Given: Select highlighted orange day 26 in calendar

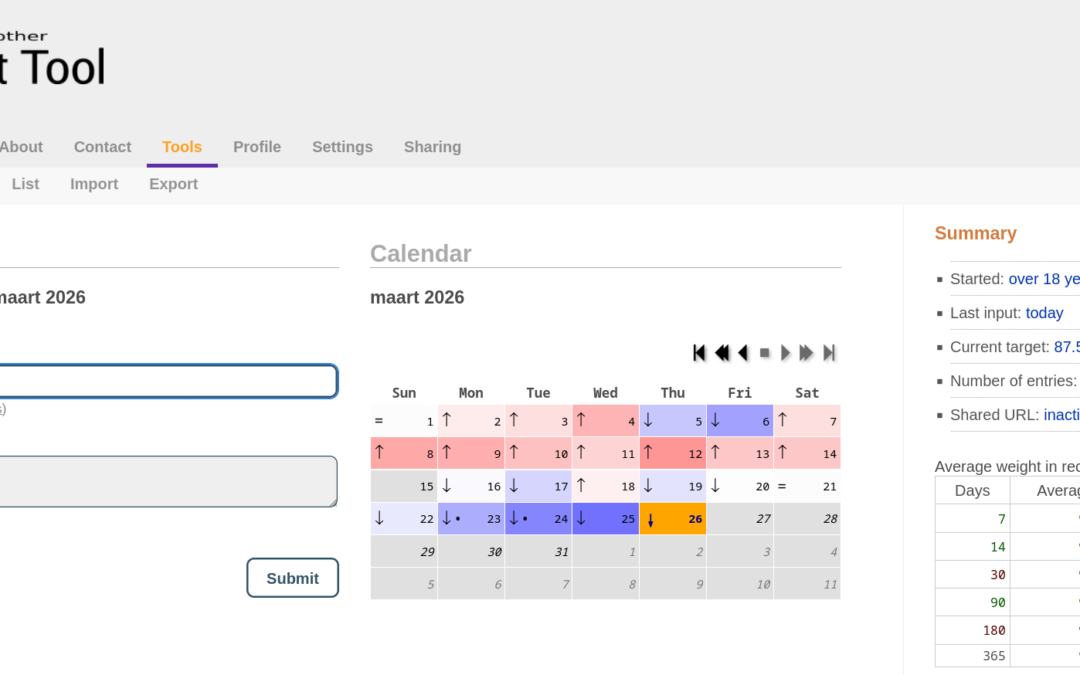Looking at the screenshot, I should 673,519.
